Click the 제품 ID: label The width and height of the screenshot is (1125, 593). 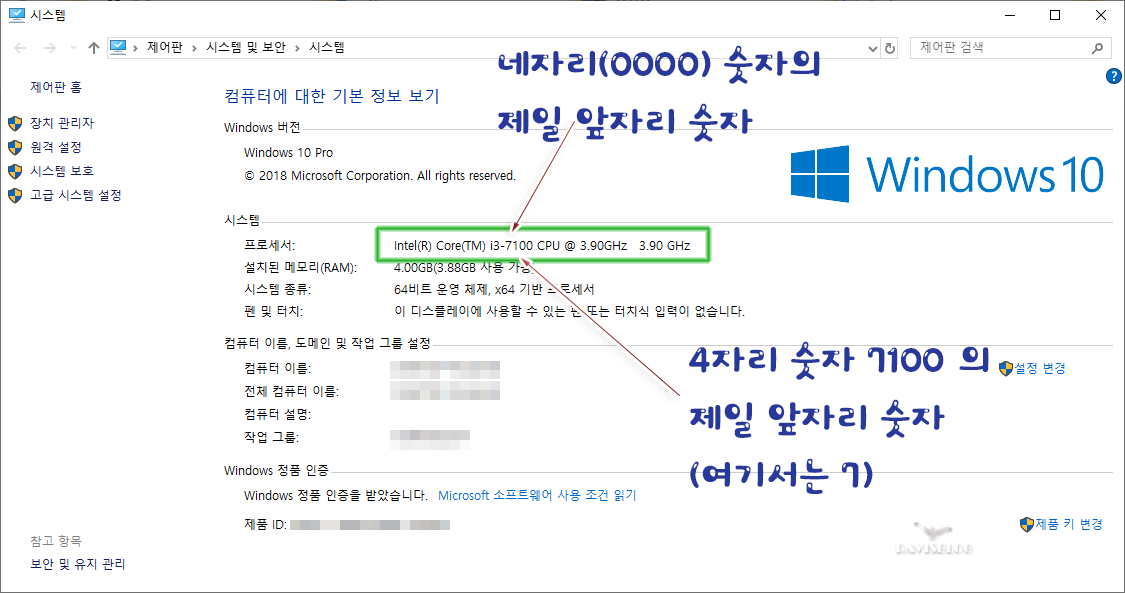(x=265, y=525)
